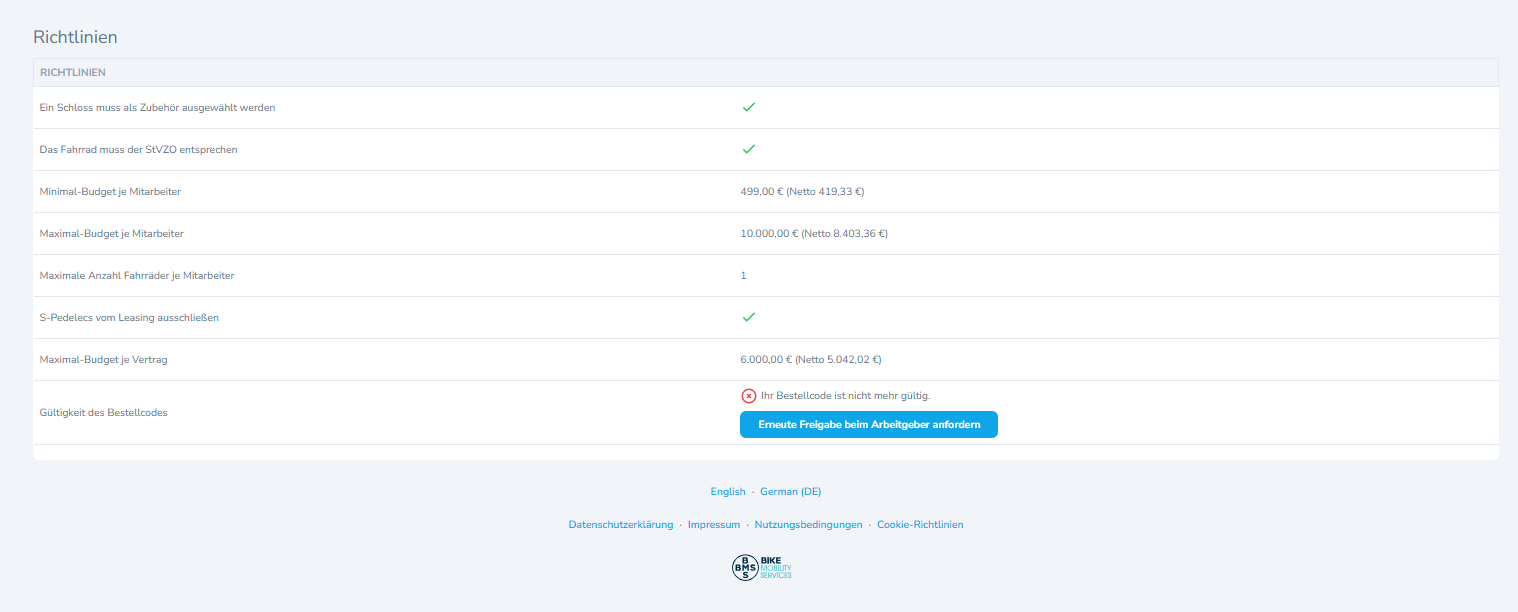The height and width of the screenshot is (612, 1518).
Task: Open the Datenschutzerklärung link
Action: 621,525
